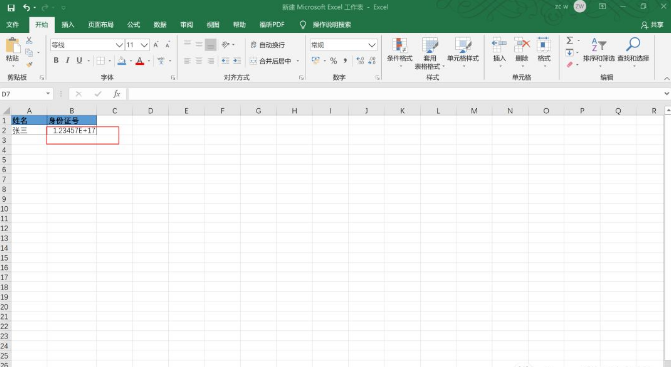Click the Format Painter brush icon
This screenshot has width=671, height=367.
tap(29, 64)
